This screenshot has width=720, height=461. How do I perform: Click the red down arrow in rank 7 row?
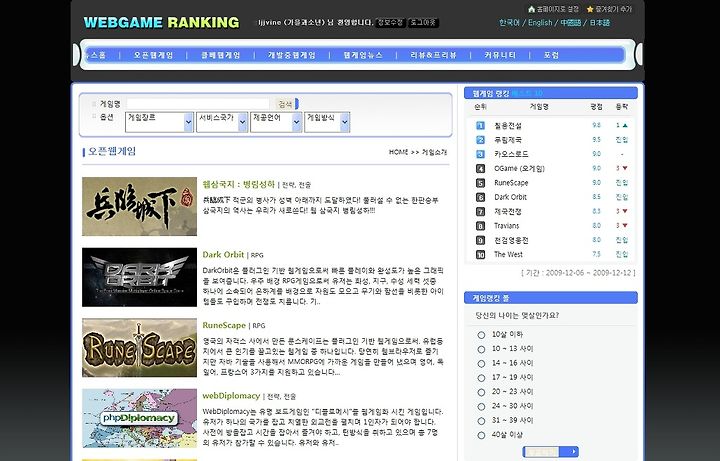click(625, 211)
